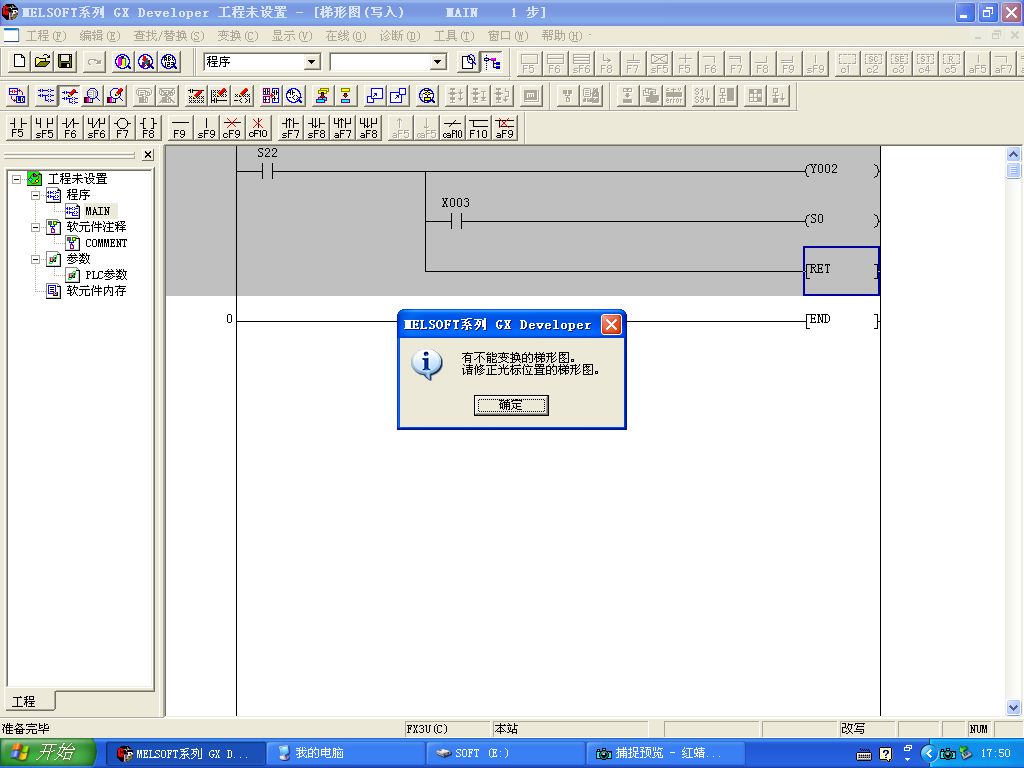
Task: Insert an output coil (F7)
Action: (x=122, y=128)
